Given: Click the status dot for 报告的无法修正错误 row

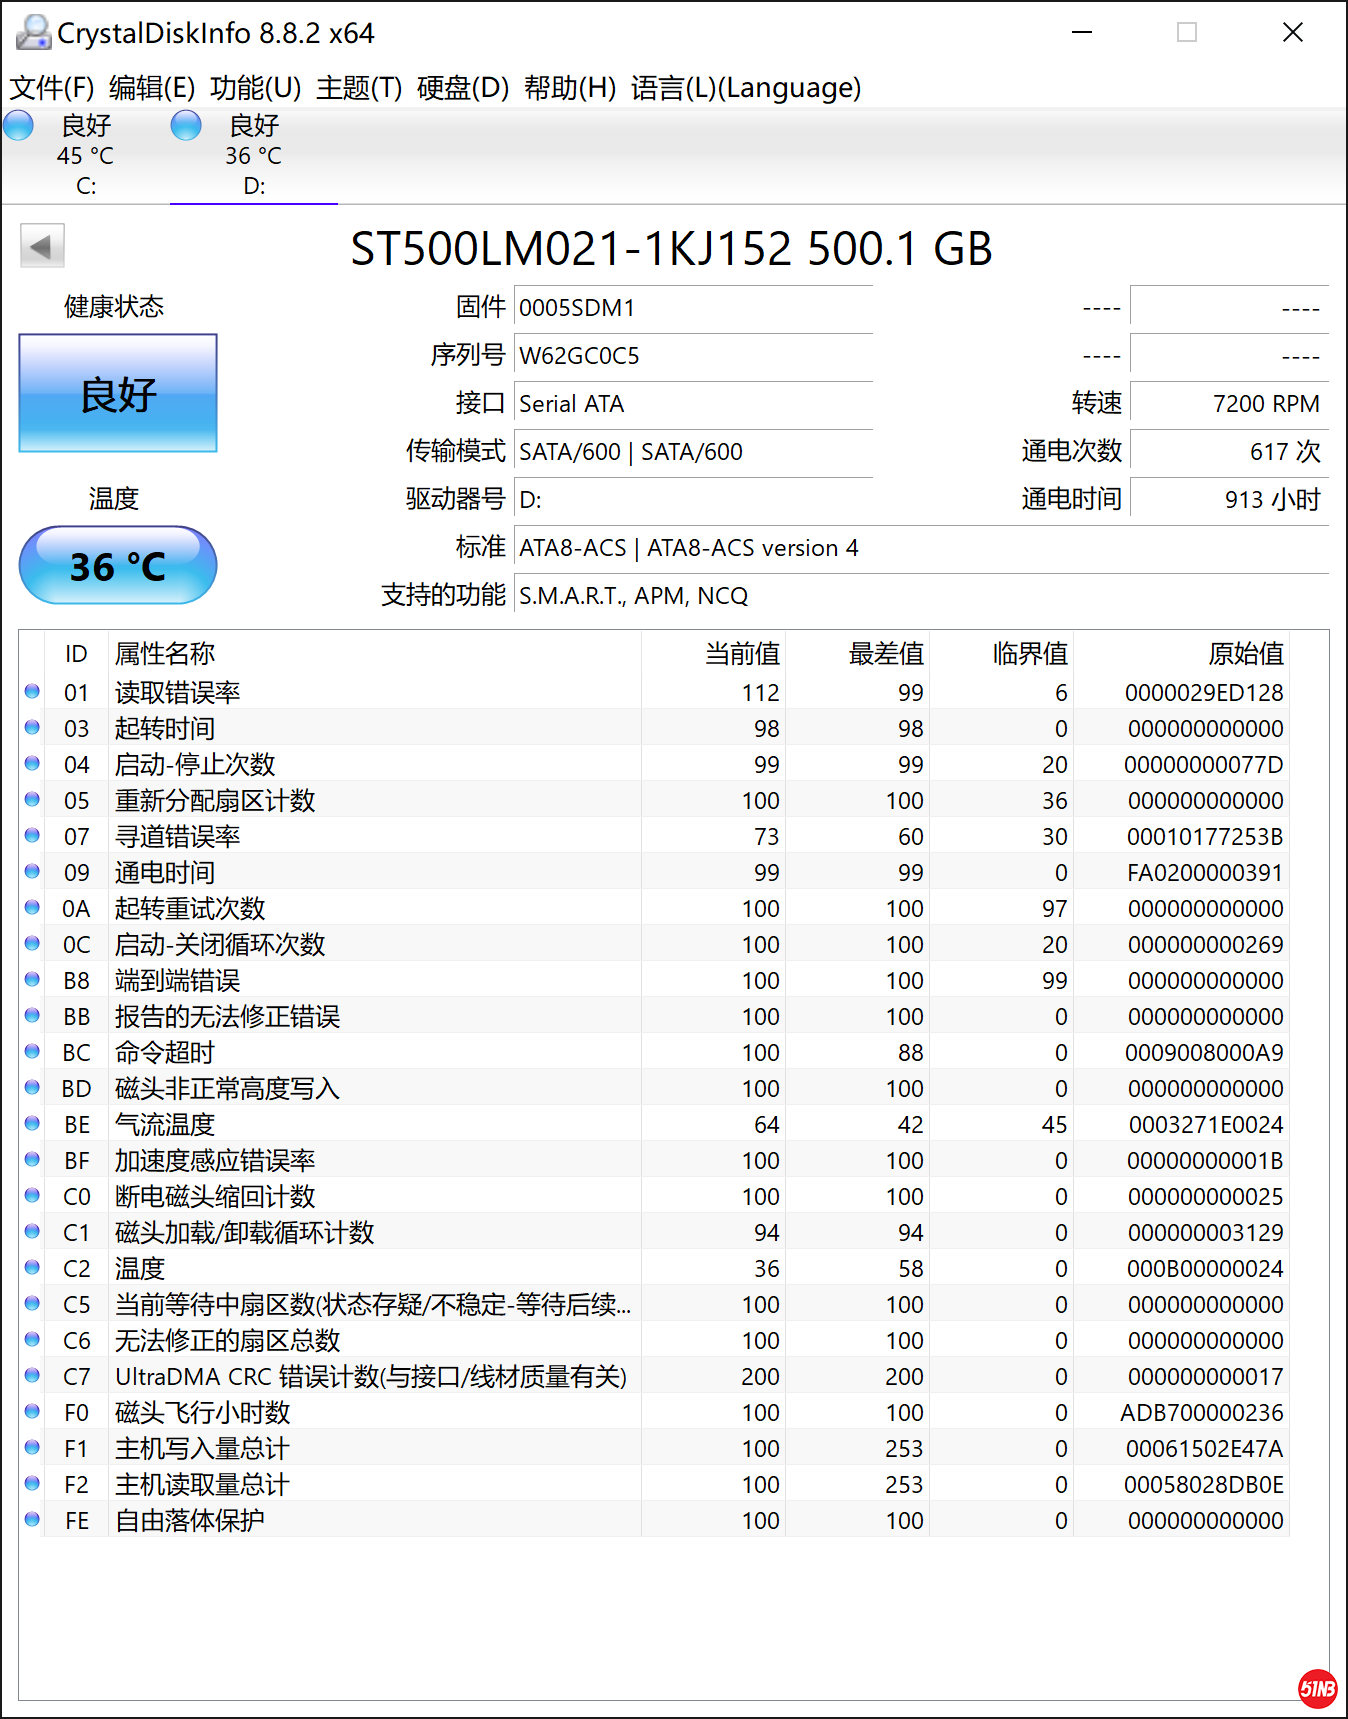Looking at the screenshot, I should [x=32, y=1015].
